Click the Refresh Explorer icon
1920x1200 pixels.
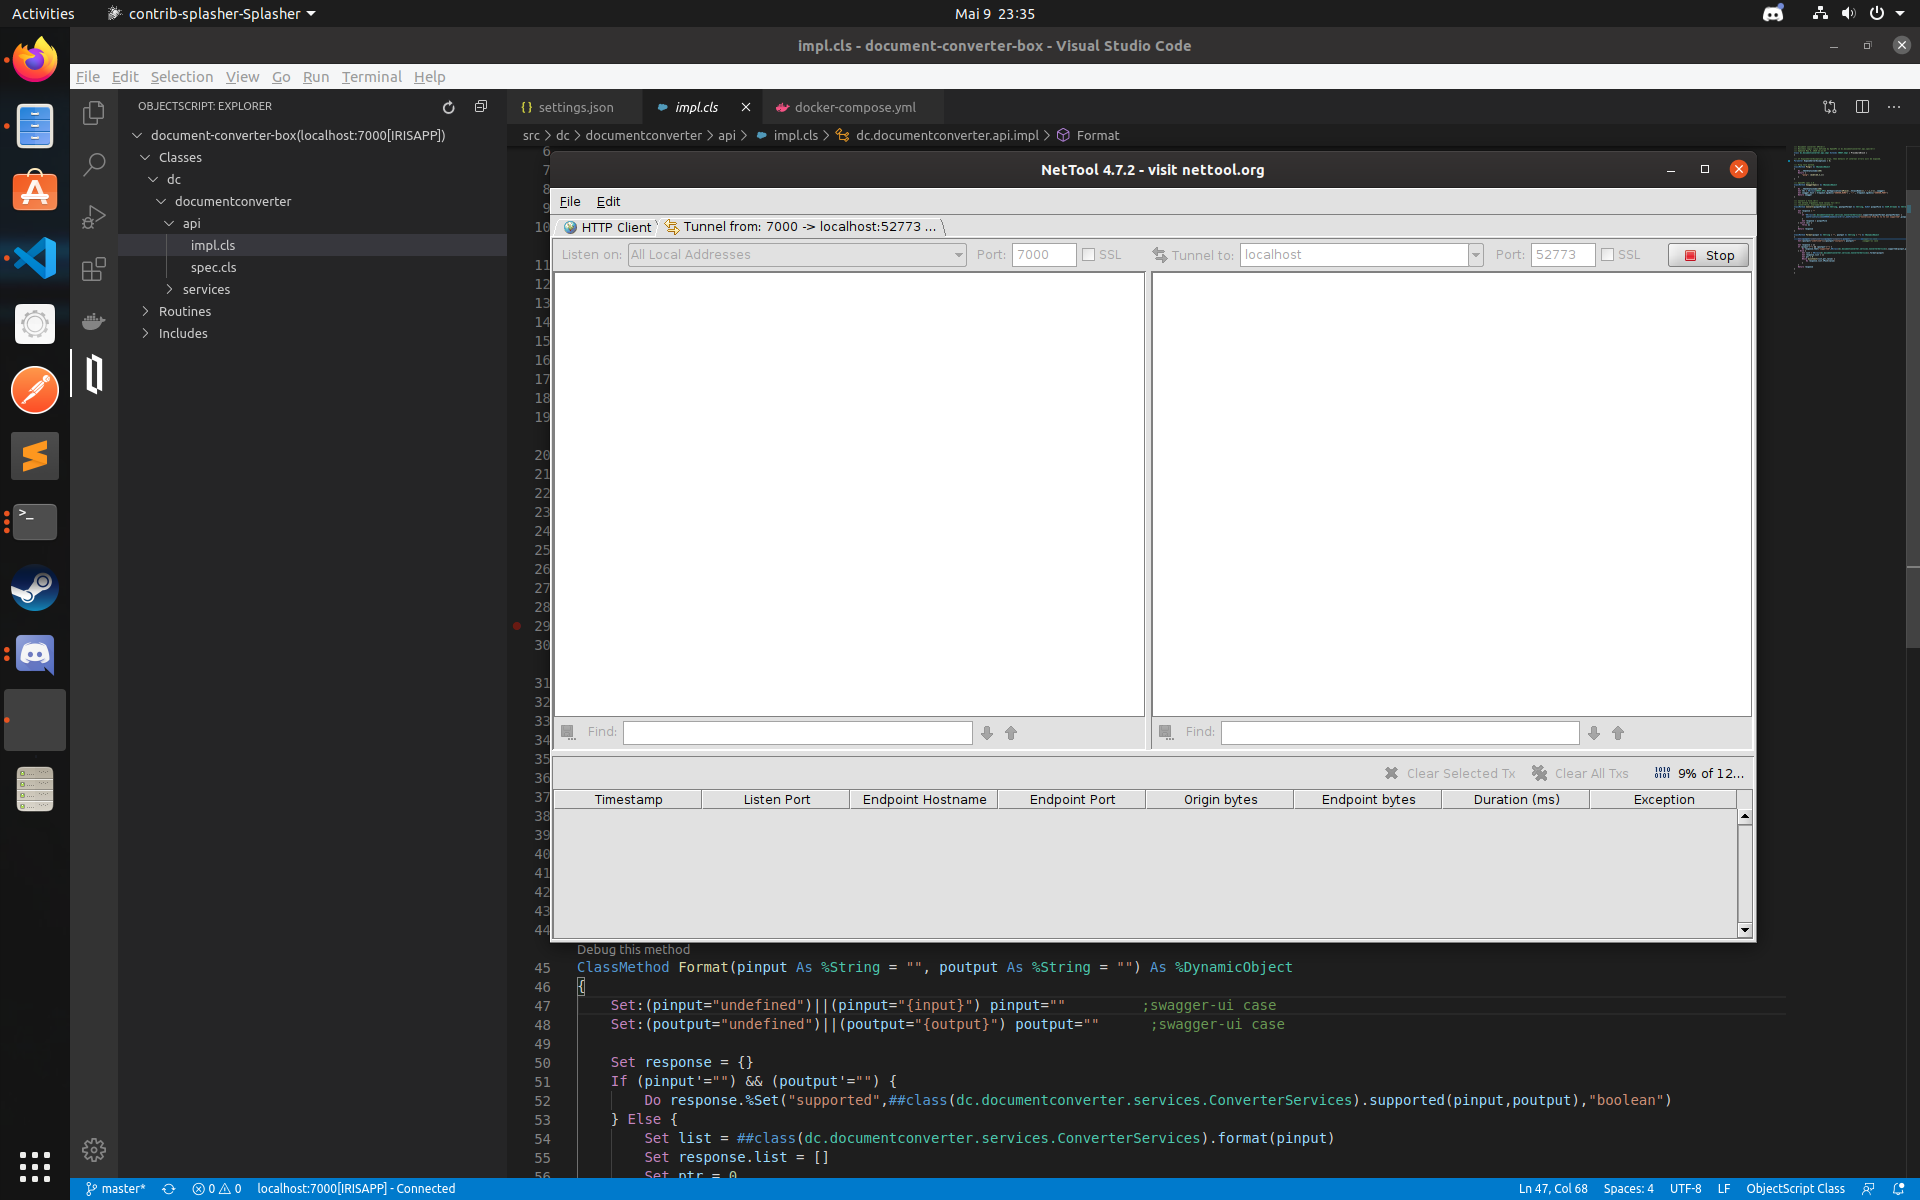[x=448, y=107]
